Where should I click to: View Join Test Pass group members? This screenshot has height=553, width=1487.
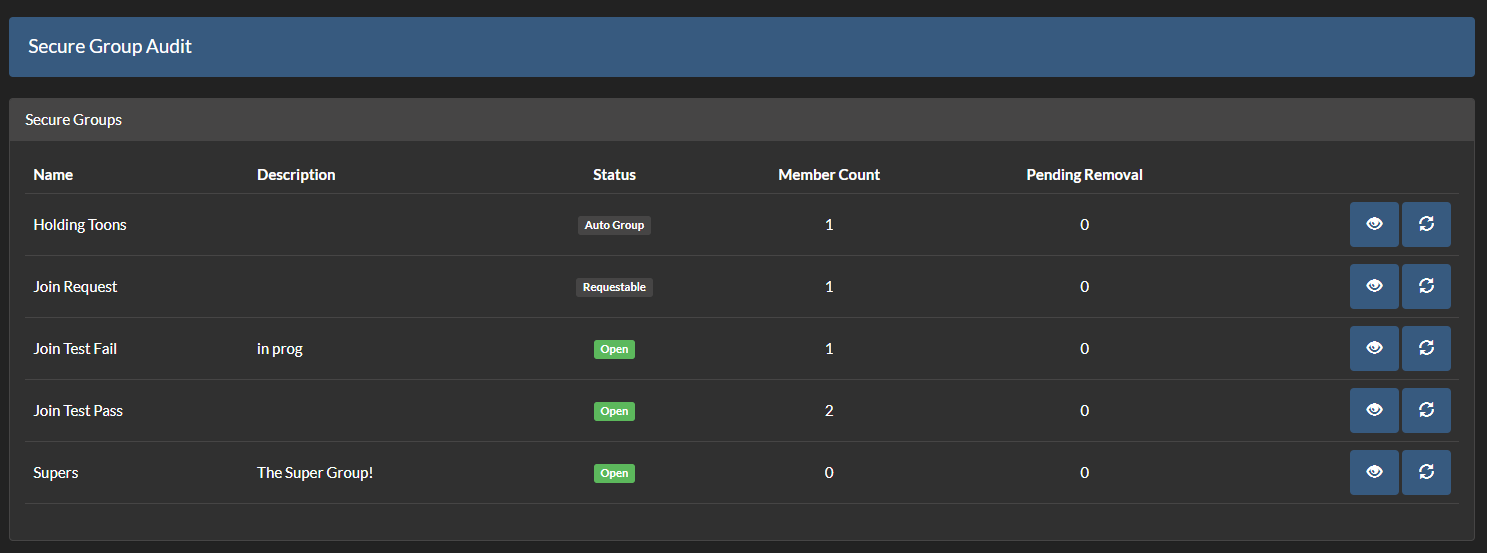click(x=1374, y=411)
